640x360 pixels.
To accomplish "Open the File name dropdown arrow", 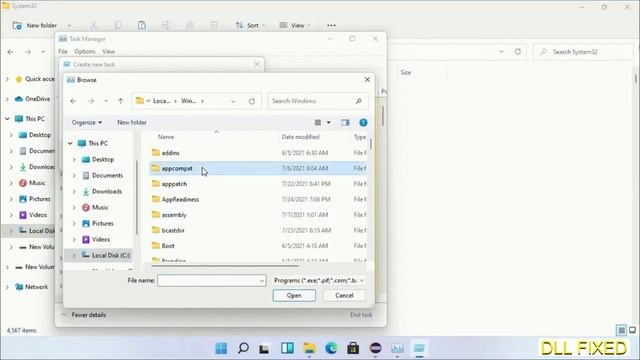I will tap(262, 280).
